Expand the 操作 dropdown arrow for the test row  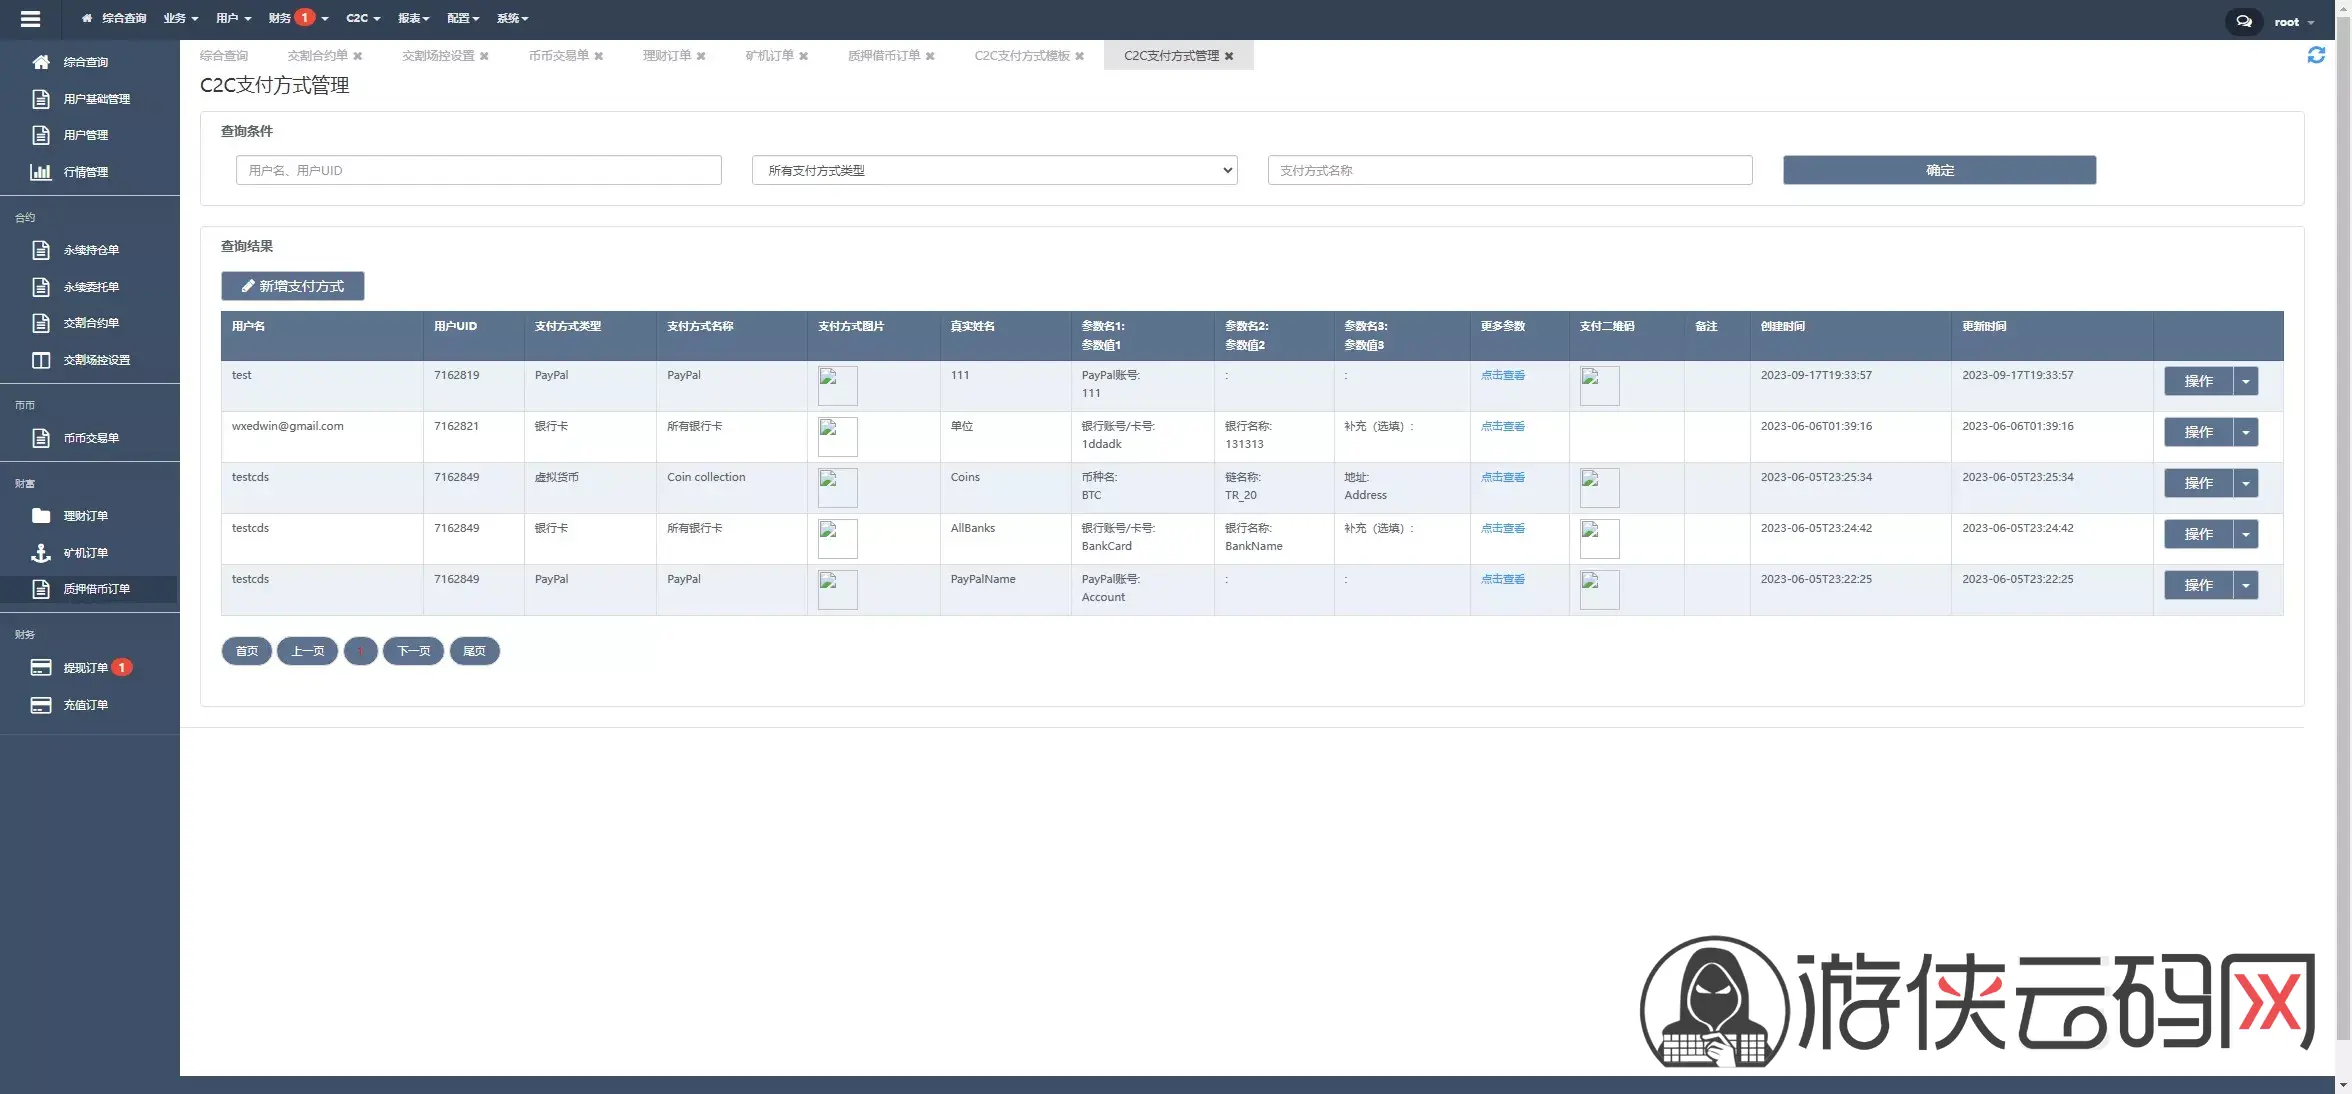point(2246,381)
